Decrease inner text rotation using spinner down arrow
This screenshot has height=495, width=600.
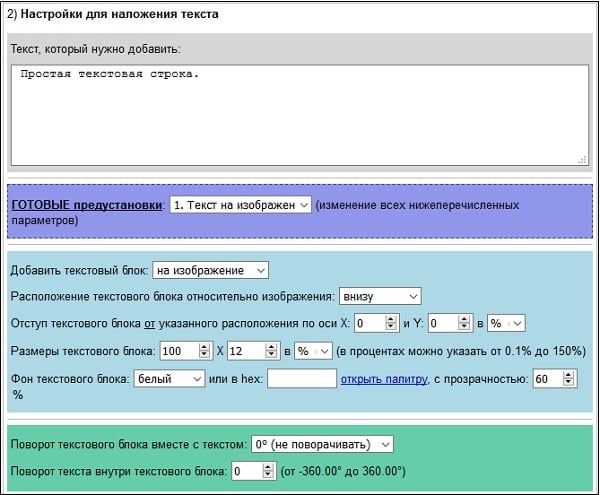tap(268, 476)
